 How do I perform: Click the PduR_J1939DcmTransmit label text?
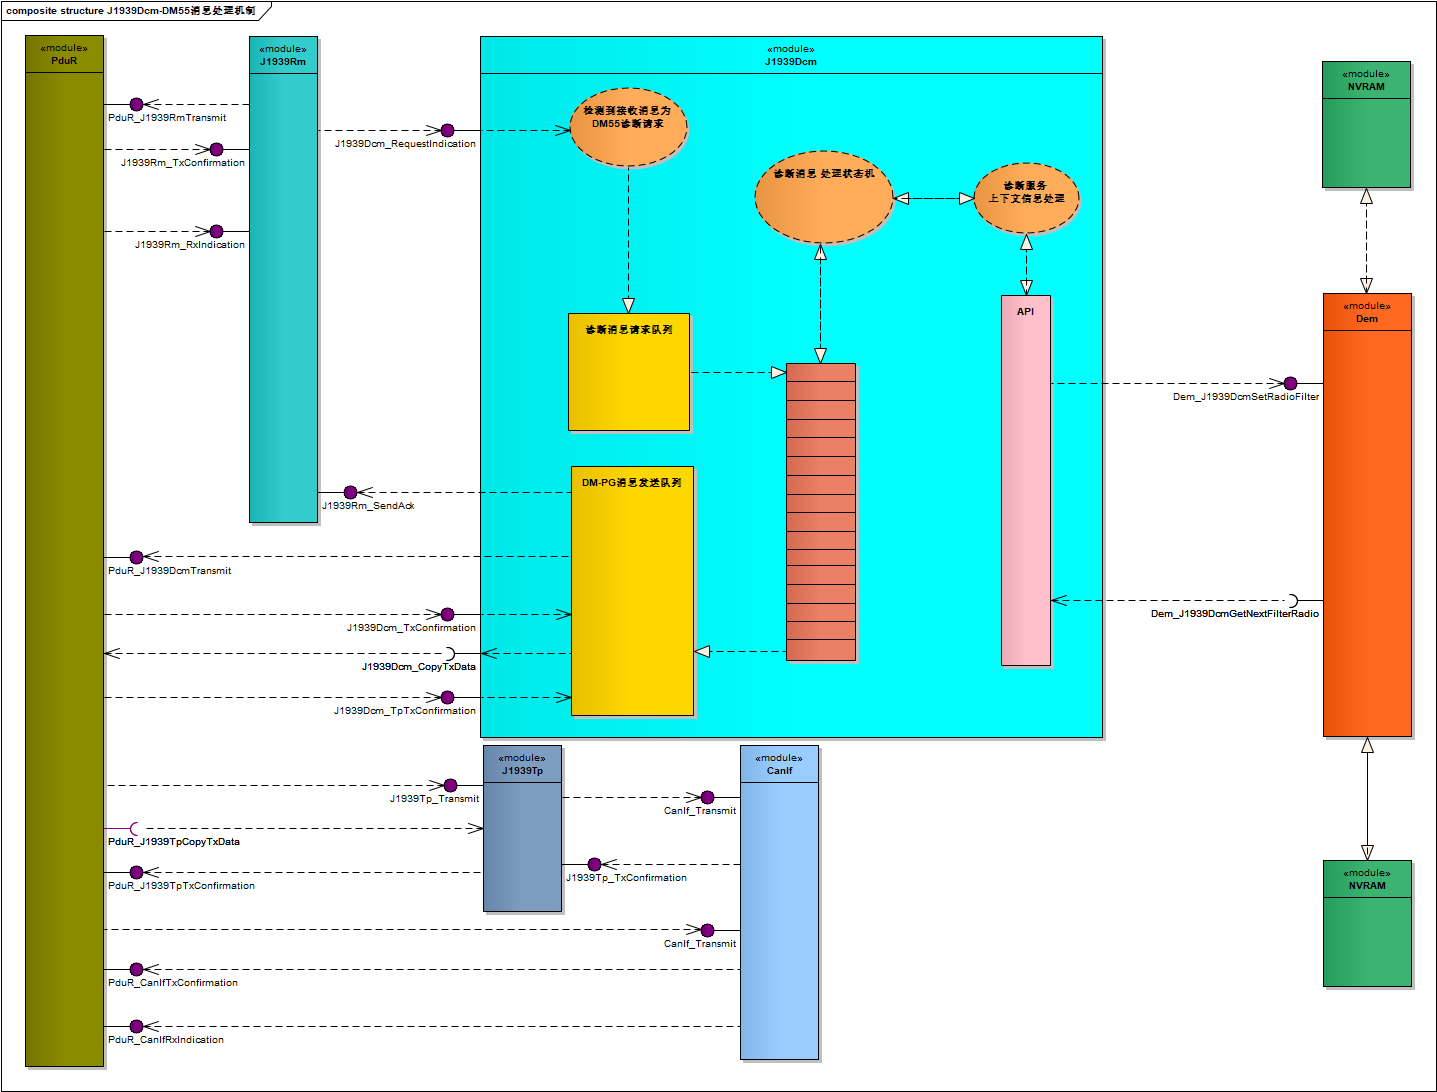[169, 571]
